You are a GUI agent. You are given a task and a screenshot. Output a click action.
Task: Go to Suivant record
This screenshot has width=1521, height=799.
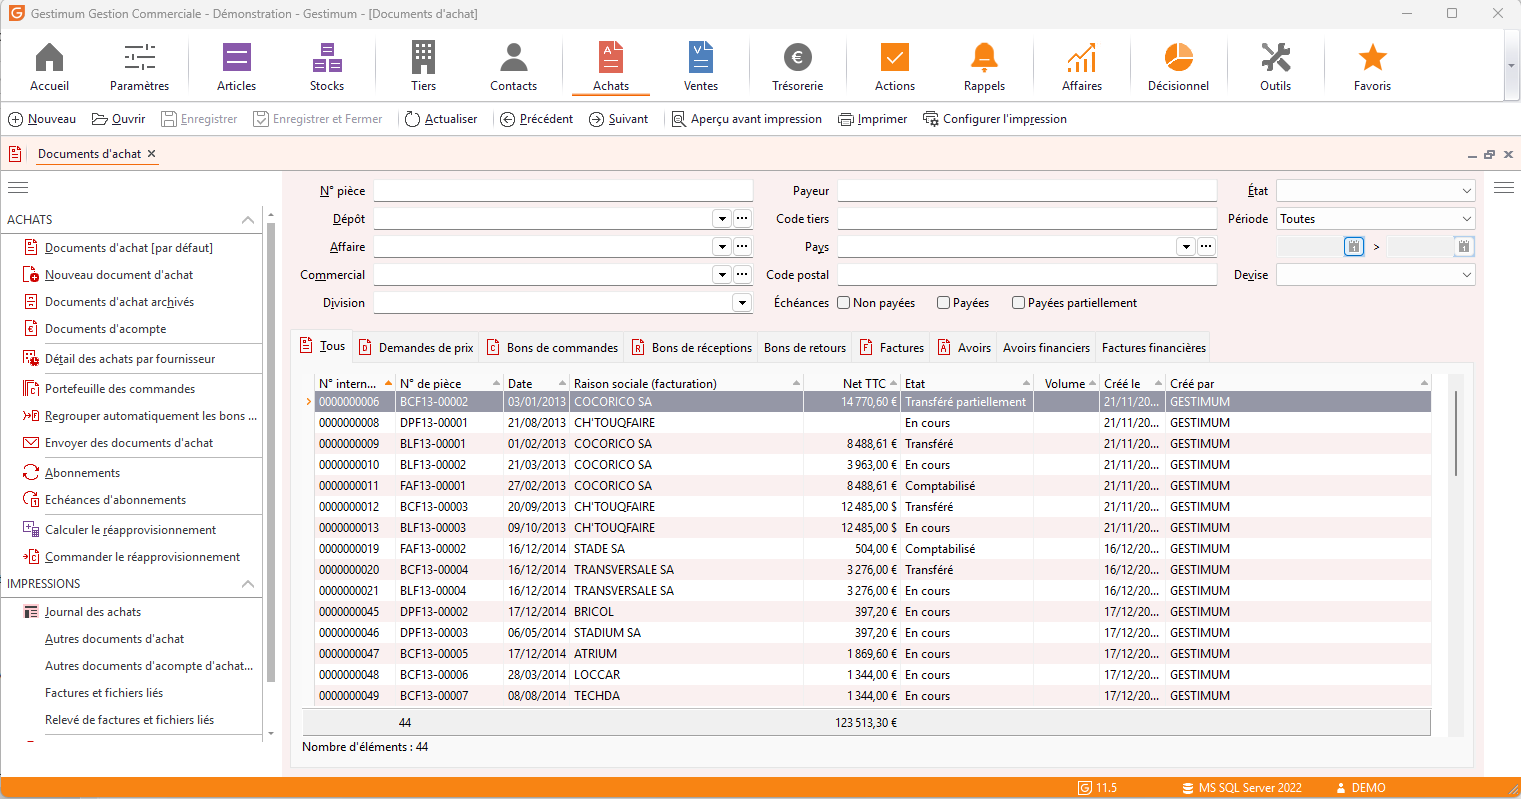[x=619, y=119]
